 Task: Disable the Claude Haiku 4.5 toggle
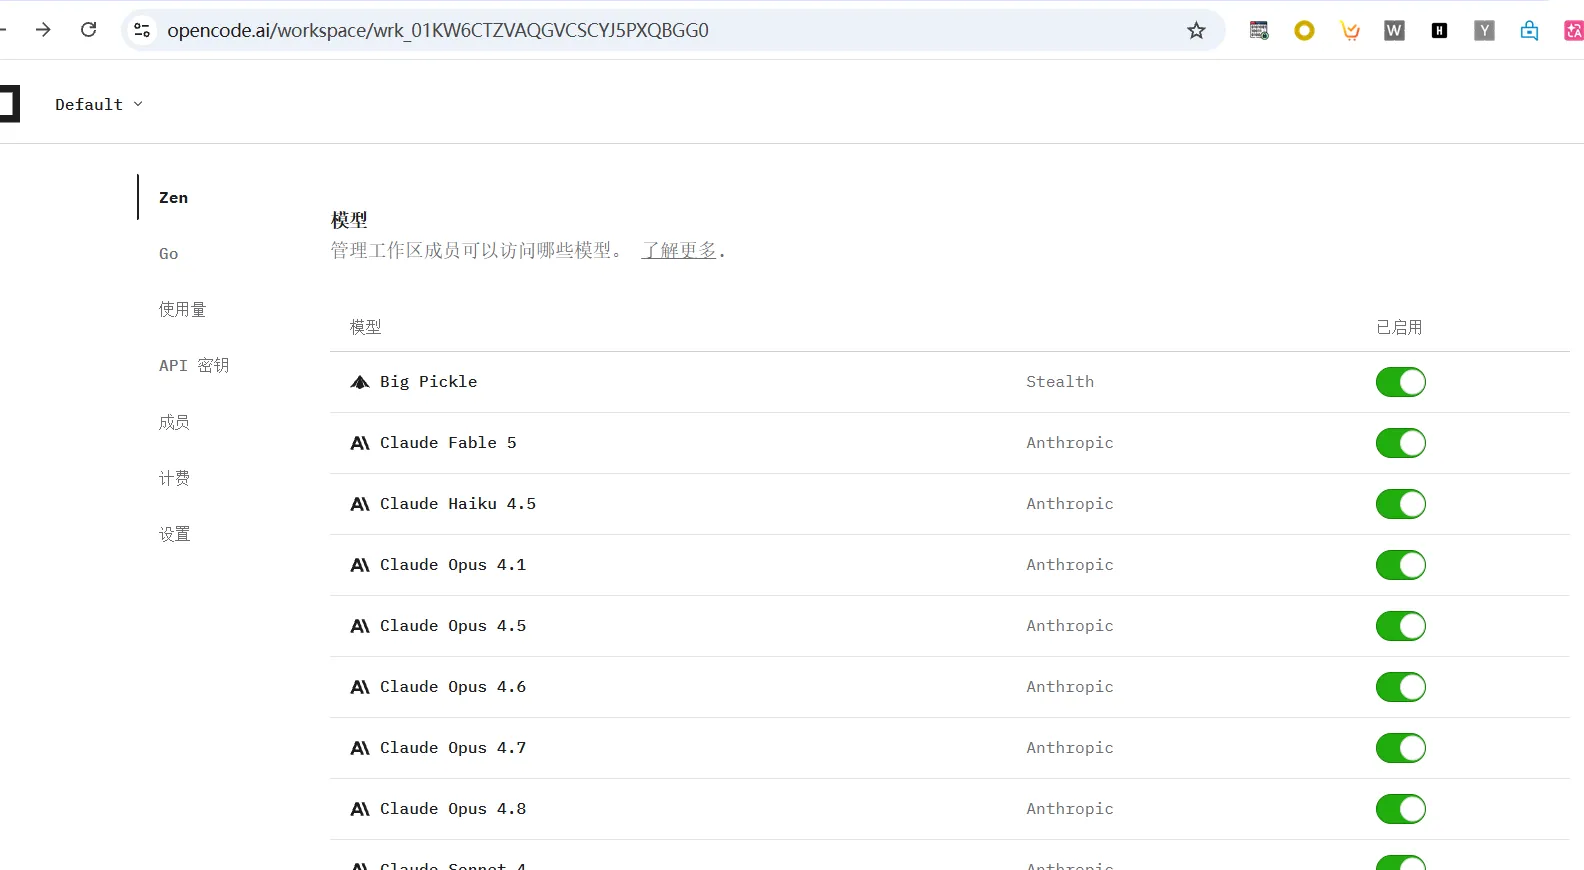coord(1400,504)
